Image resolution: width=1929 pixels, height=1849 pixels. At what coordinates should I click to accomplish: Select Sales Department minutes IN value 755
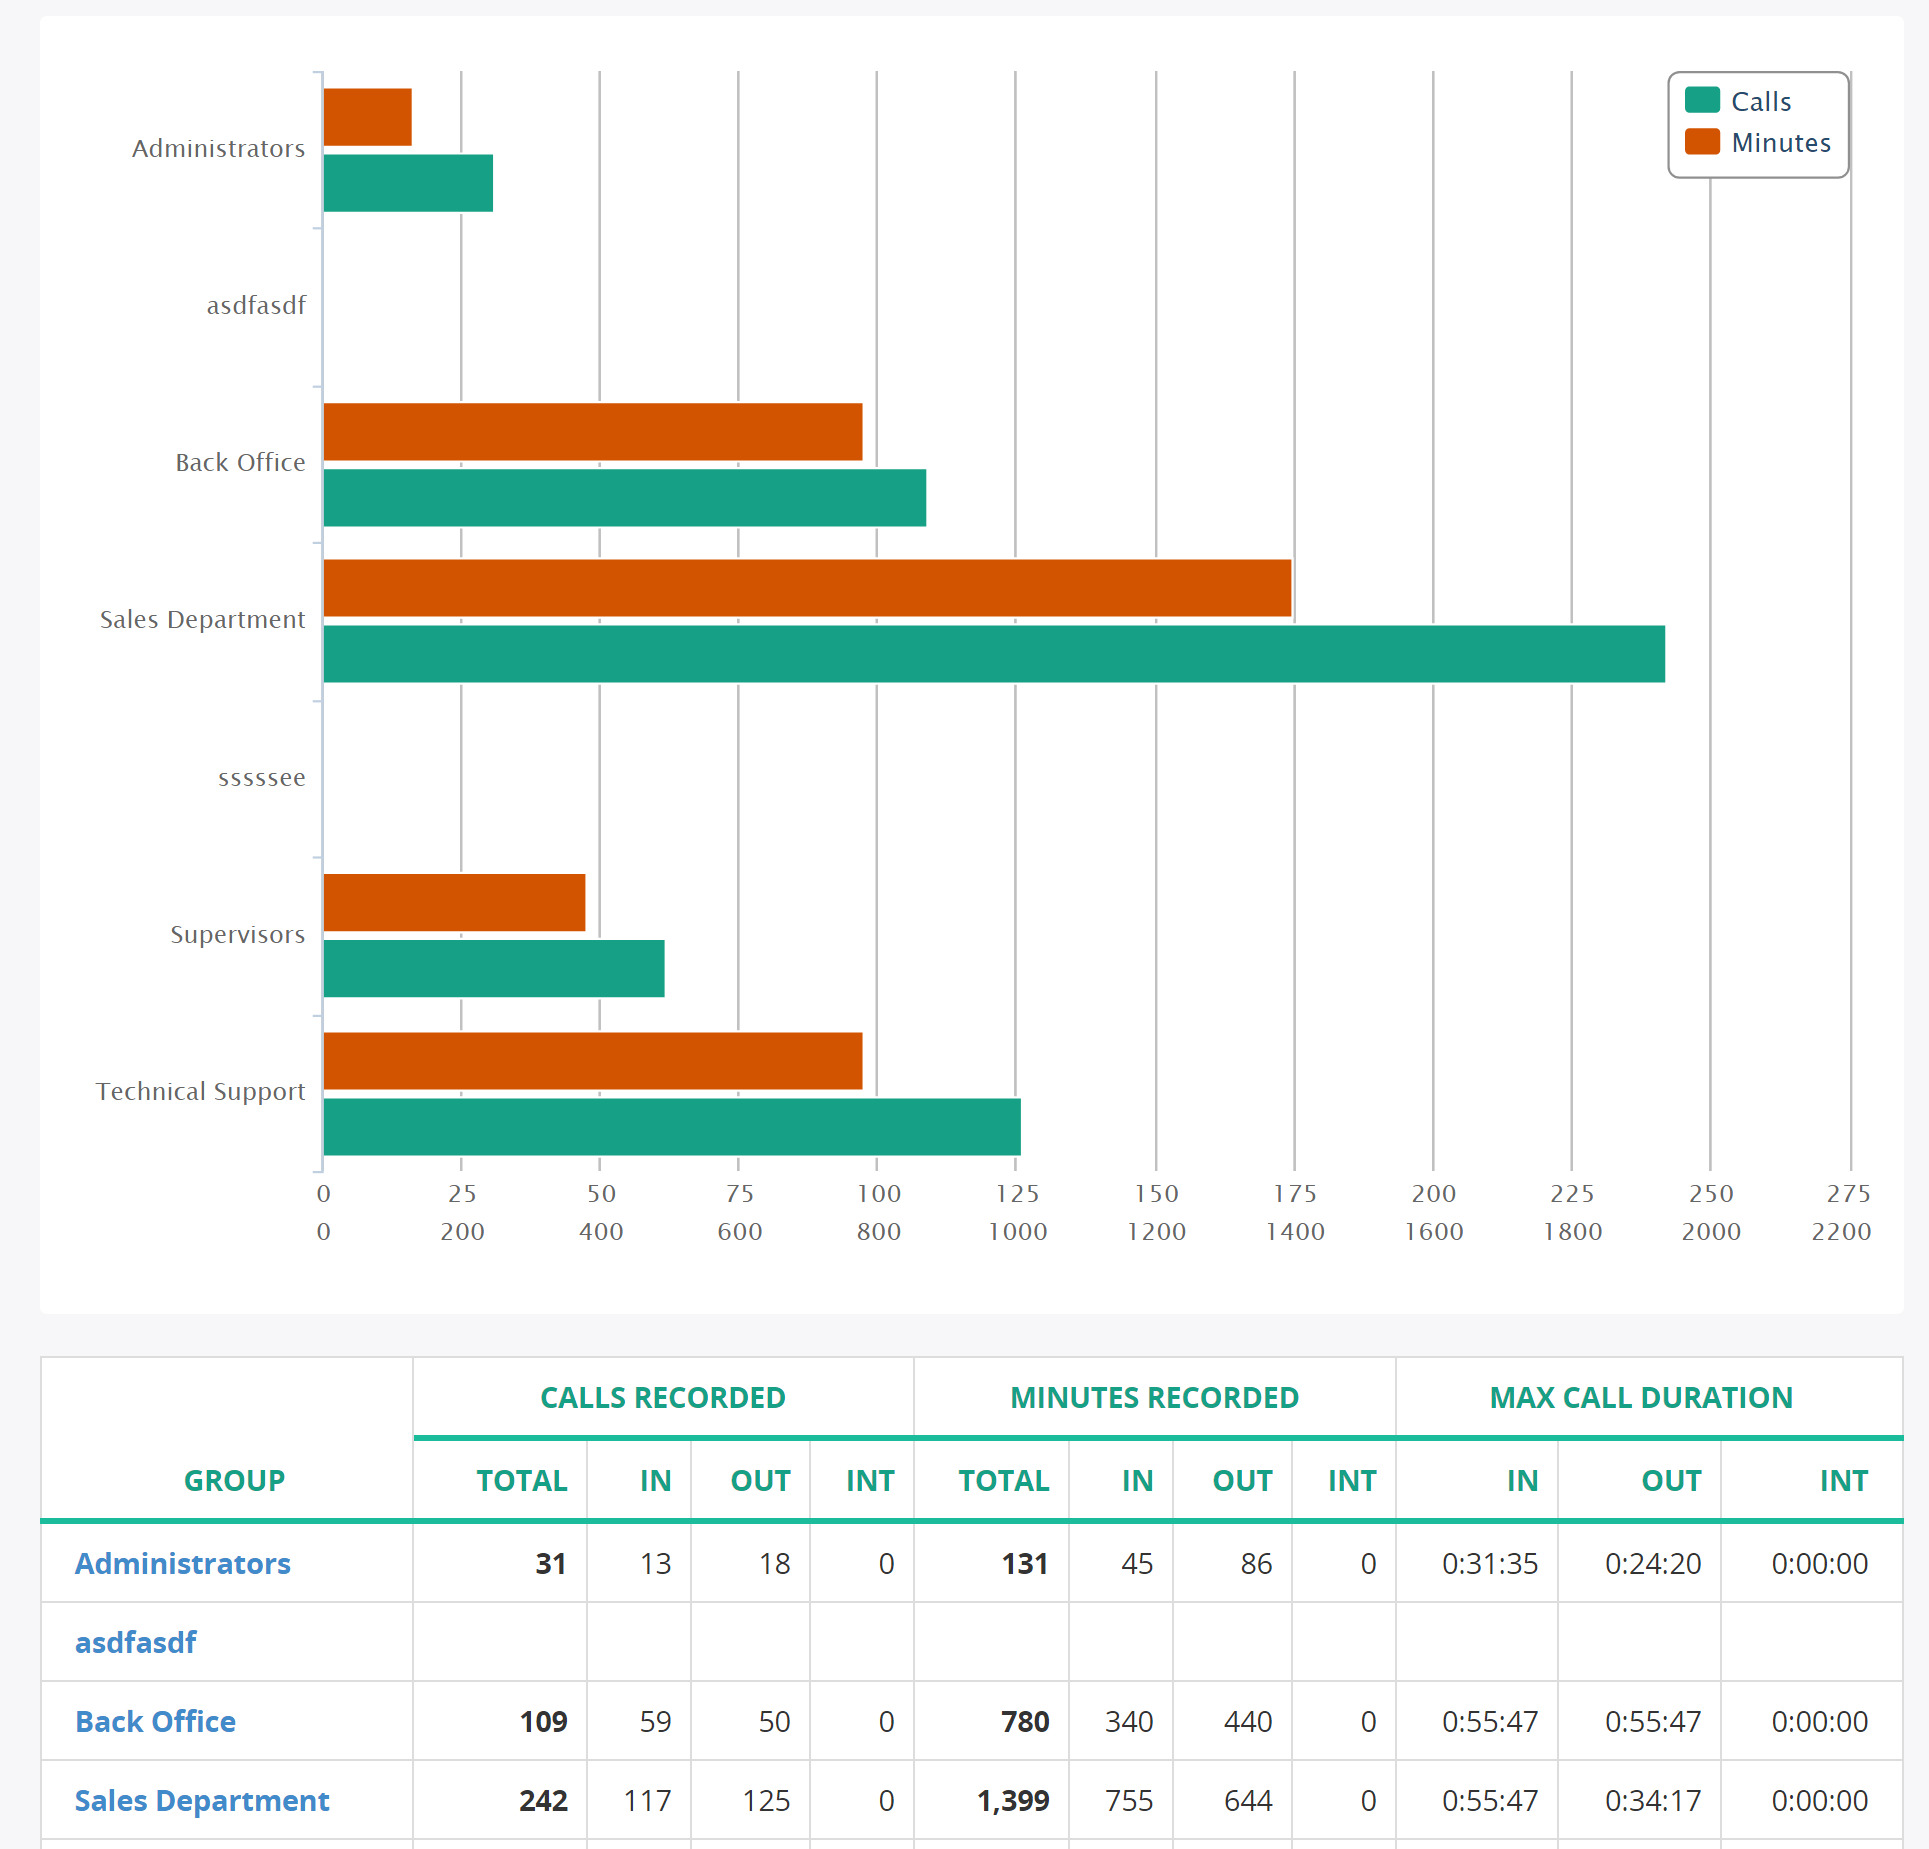(x=1129, y=1800)
